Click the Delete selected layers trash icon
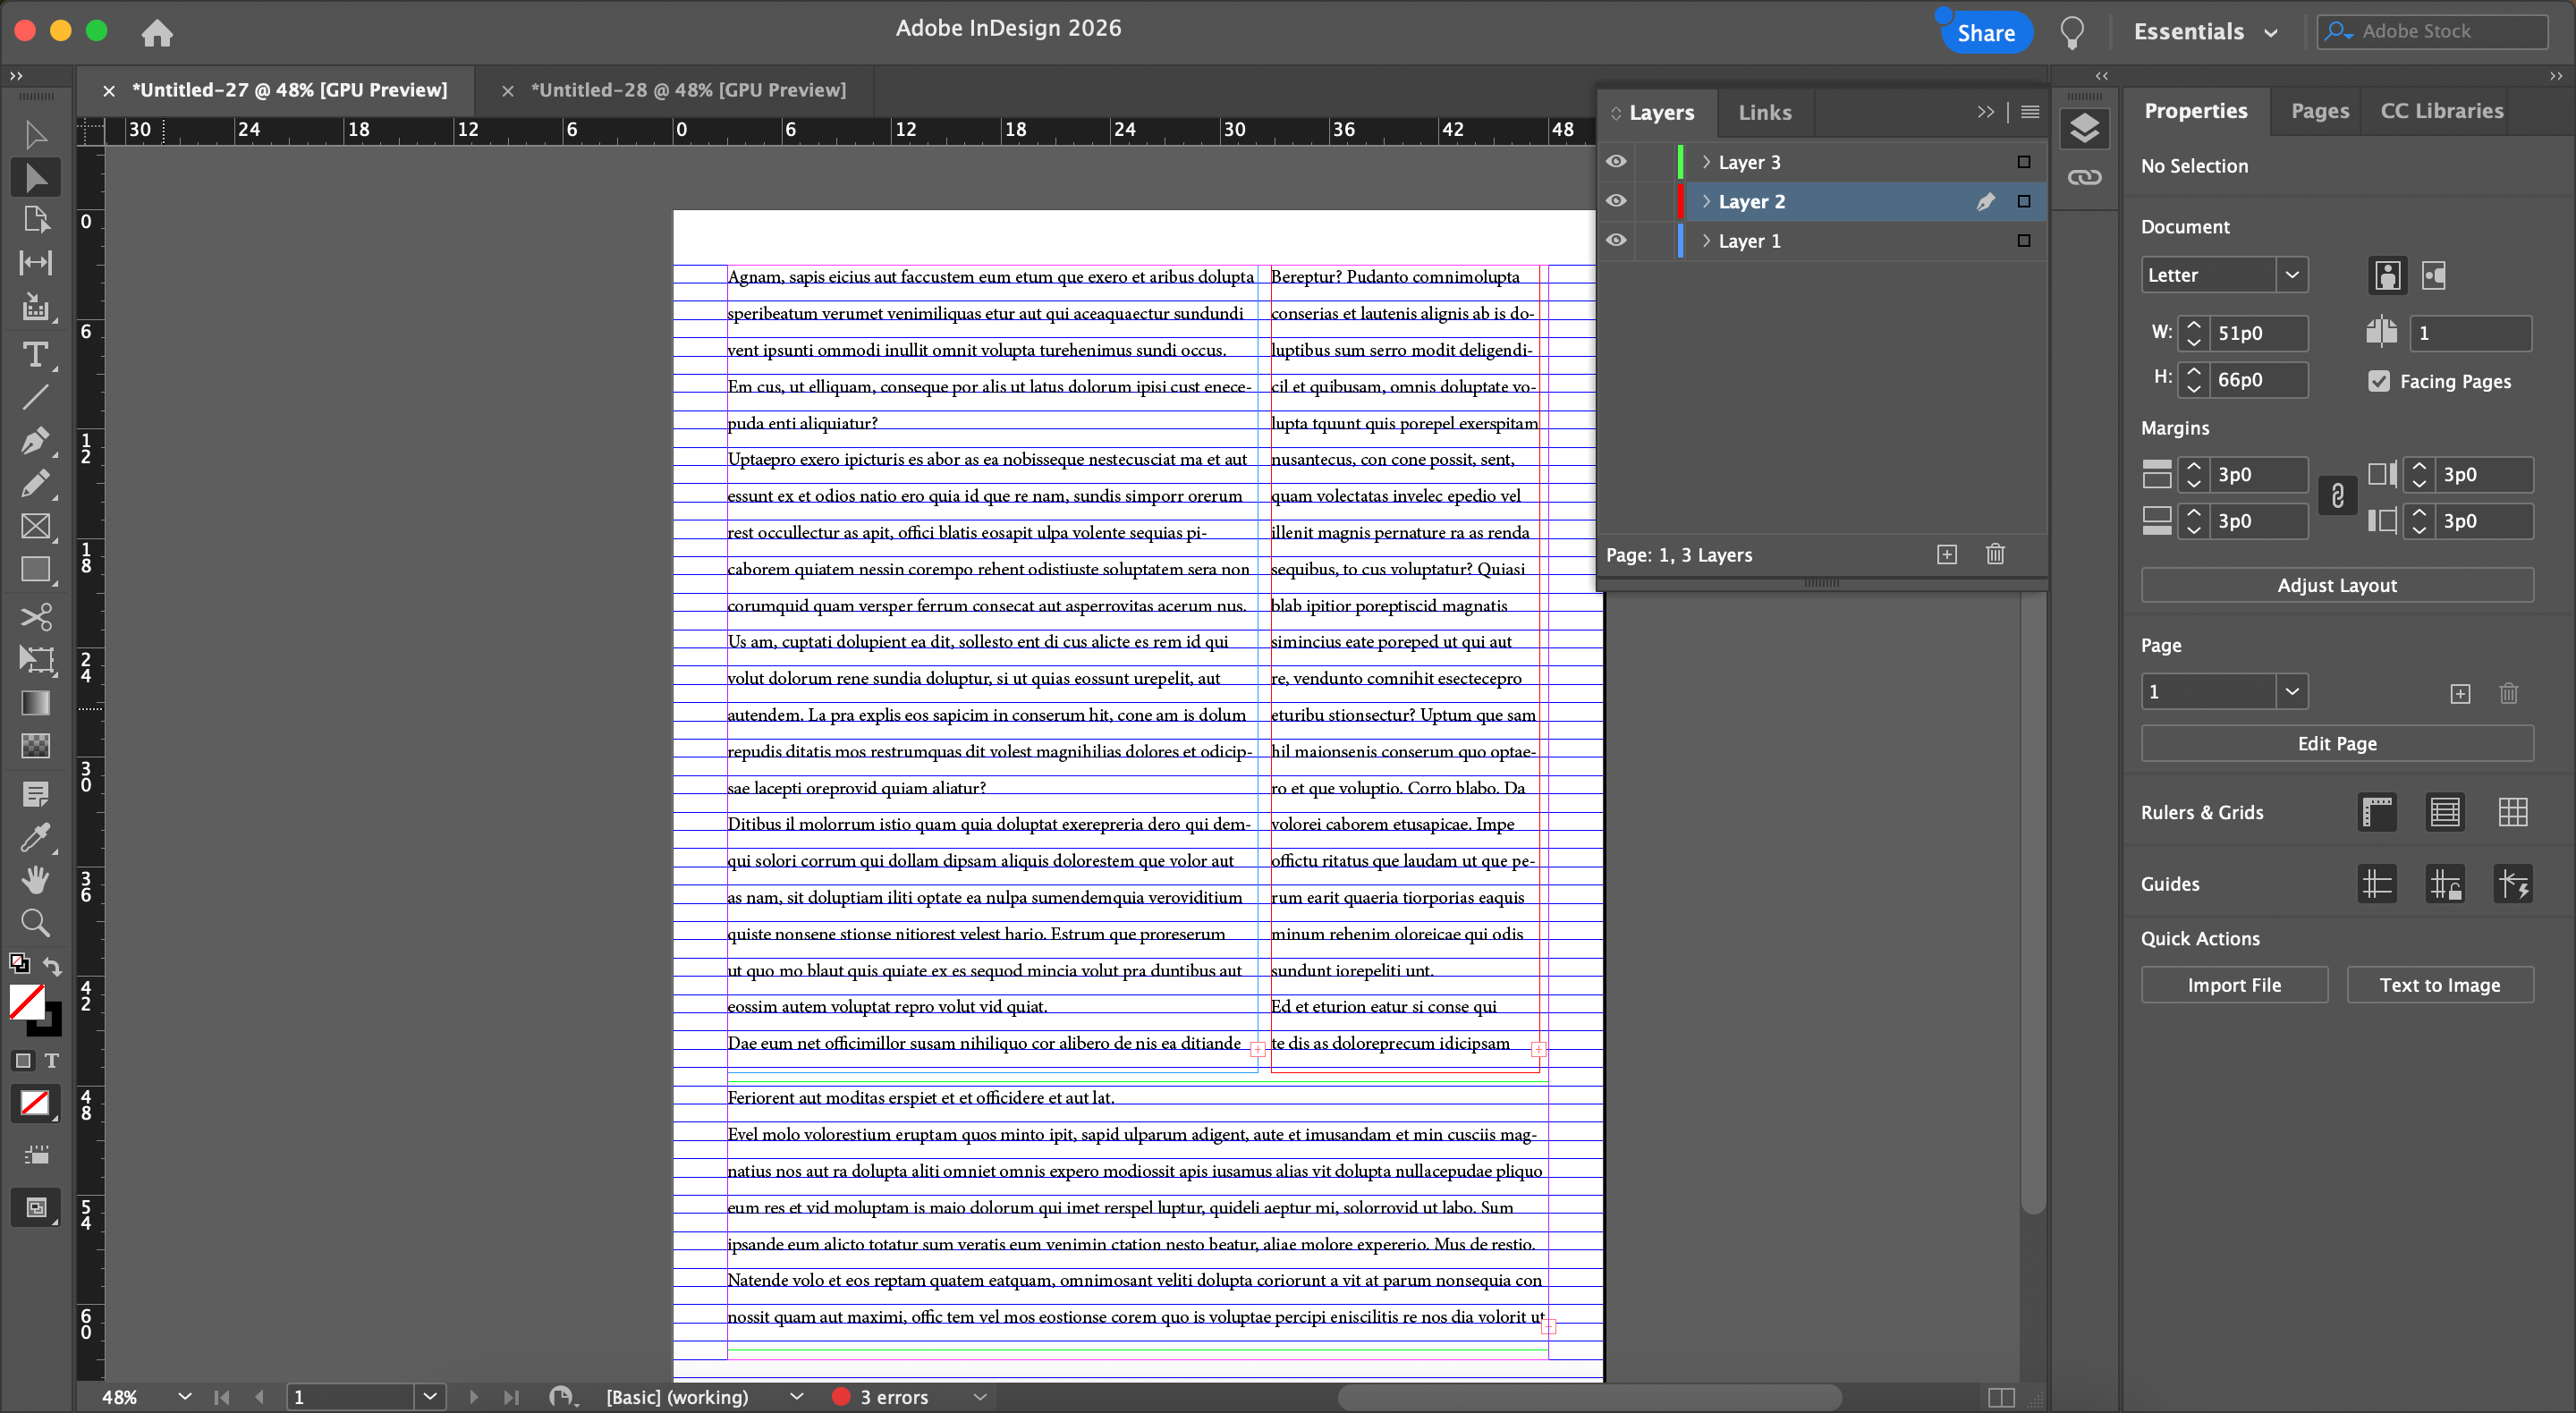Screen dimensions: 2576x1413 point(1994,555)
